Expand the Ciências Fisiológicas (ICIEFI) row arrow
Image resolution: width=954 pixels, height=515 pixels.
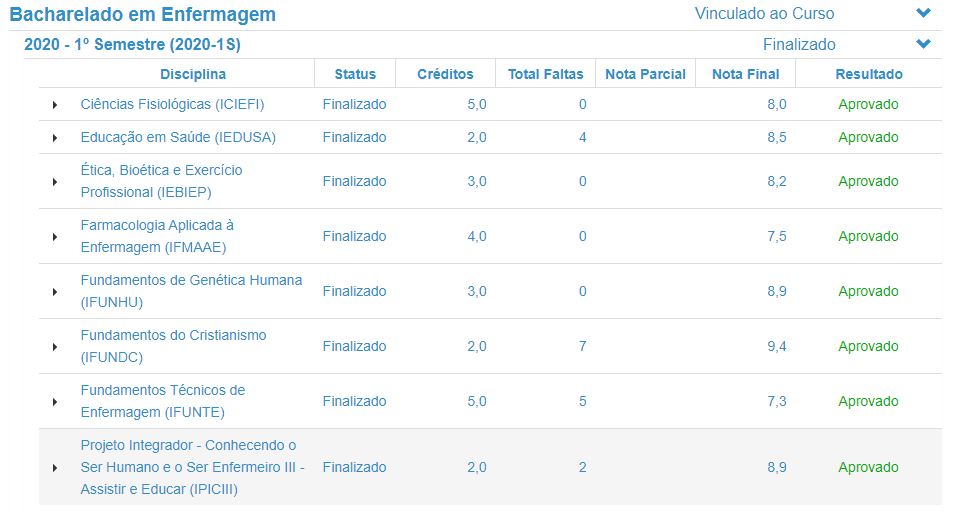pos(55,105)
